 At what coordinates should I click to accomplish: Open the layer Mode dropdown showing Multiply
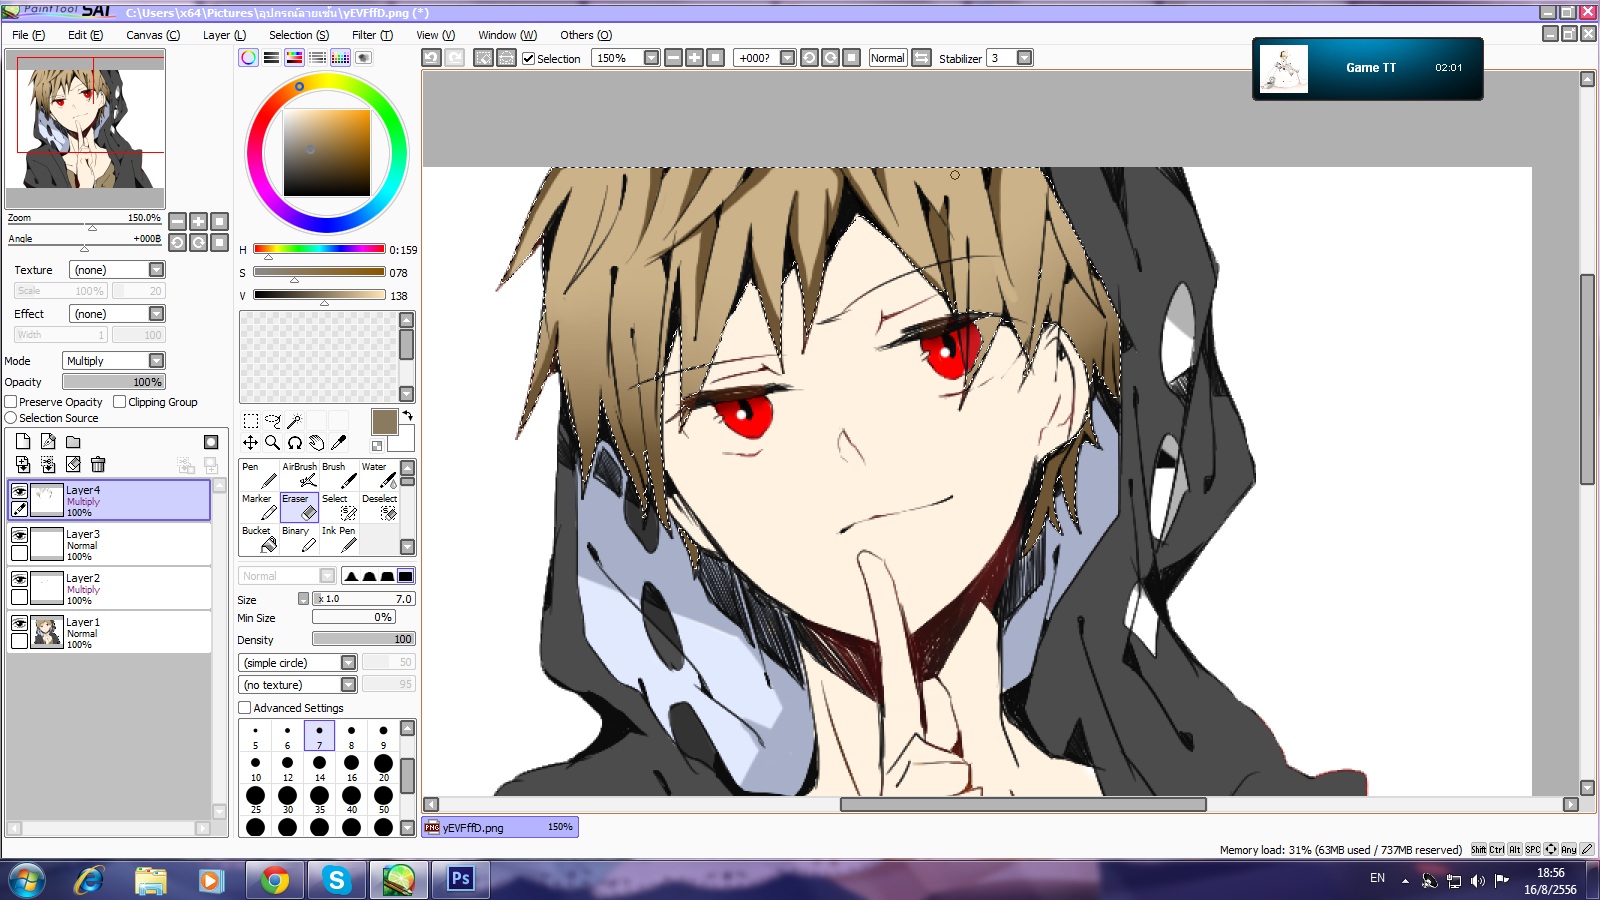[x=114, y=361]
